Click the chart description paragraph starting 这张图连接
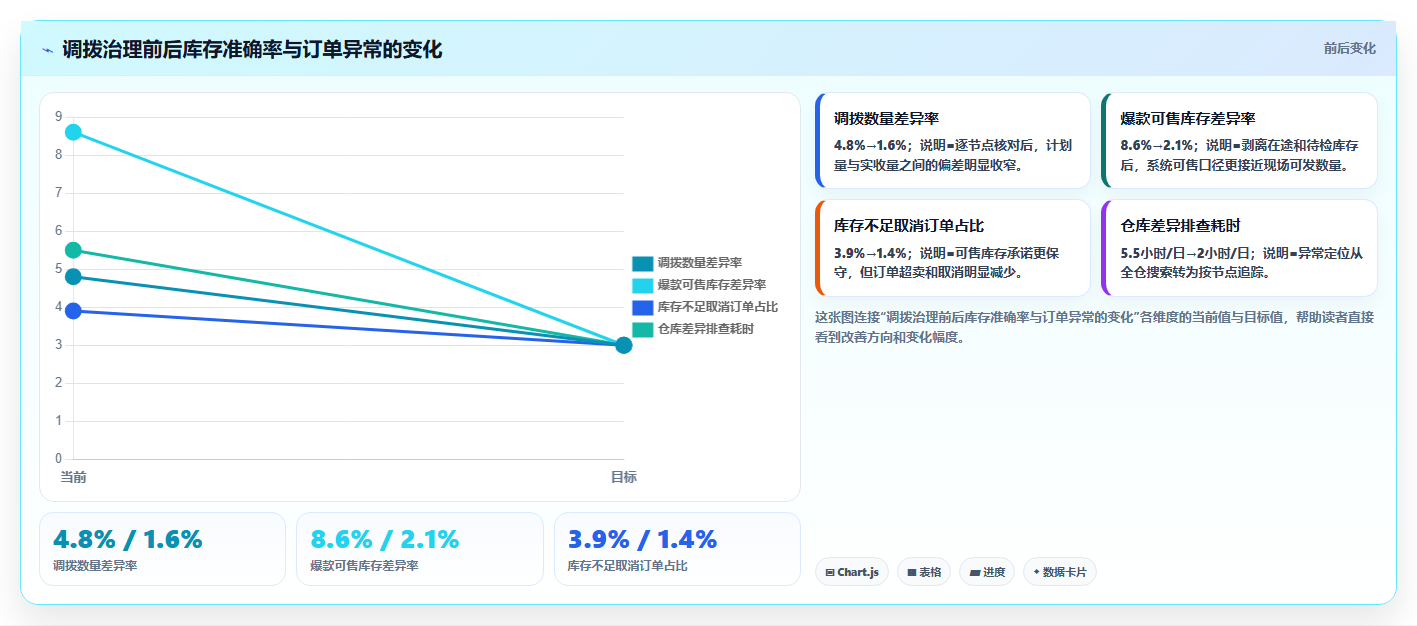 (1095, 327)
